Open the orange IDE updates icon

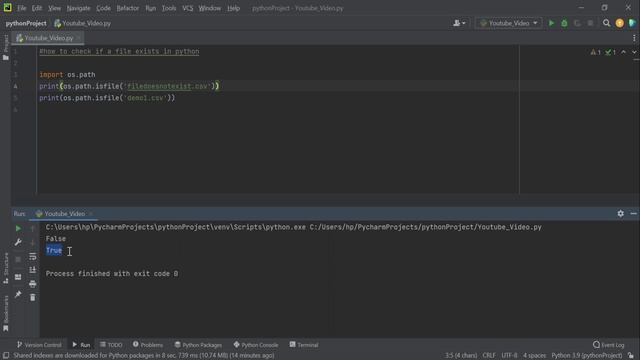click(x=620, y=23)
